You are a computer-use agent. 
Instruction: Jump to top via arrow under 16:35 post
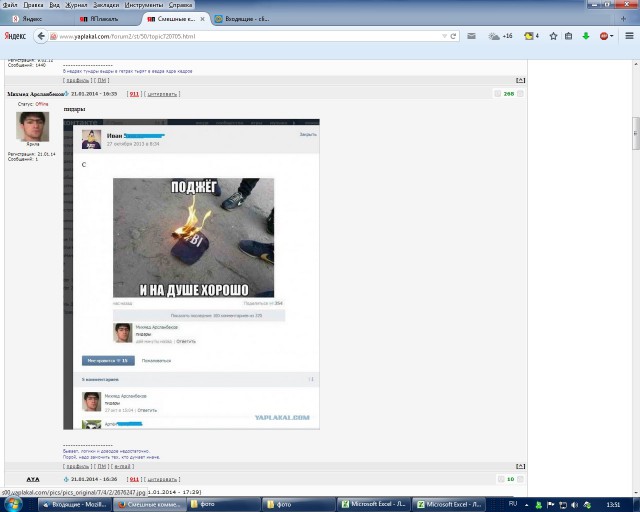[520, 466]
